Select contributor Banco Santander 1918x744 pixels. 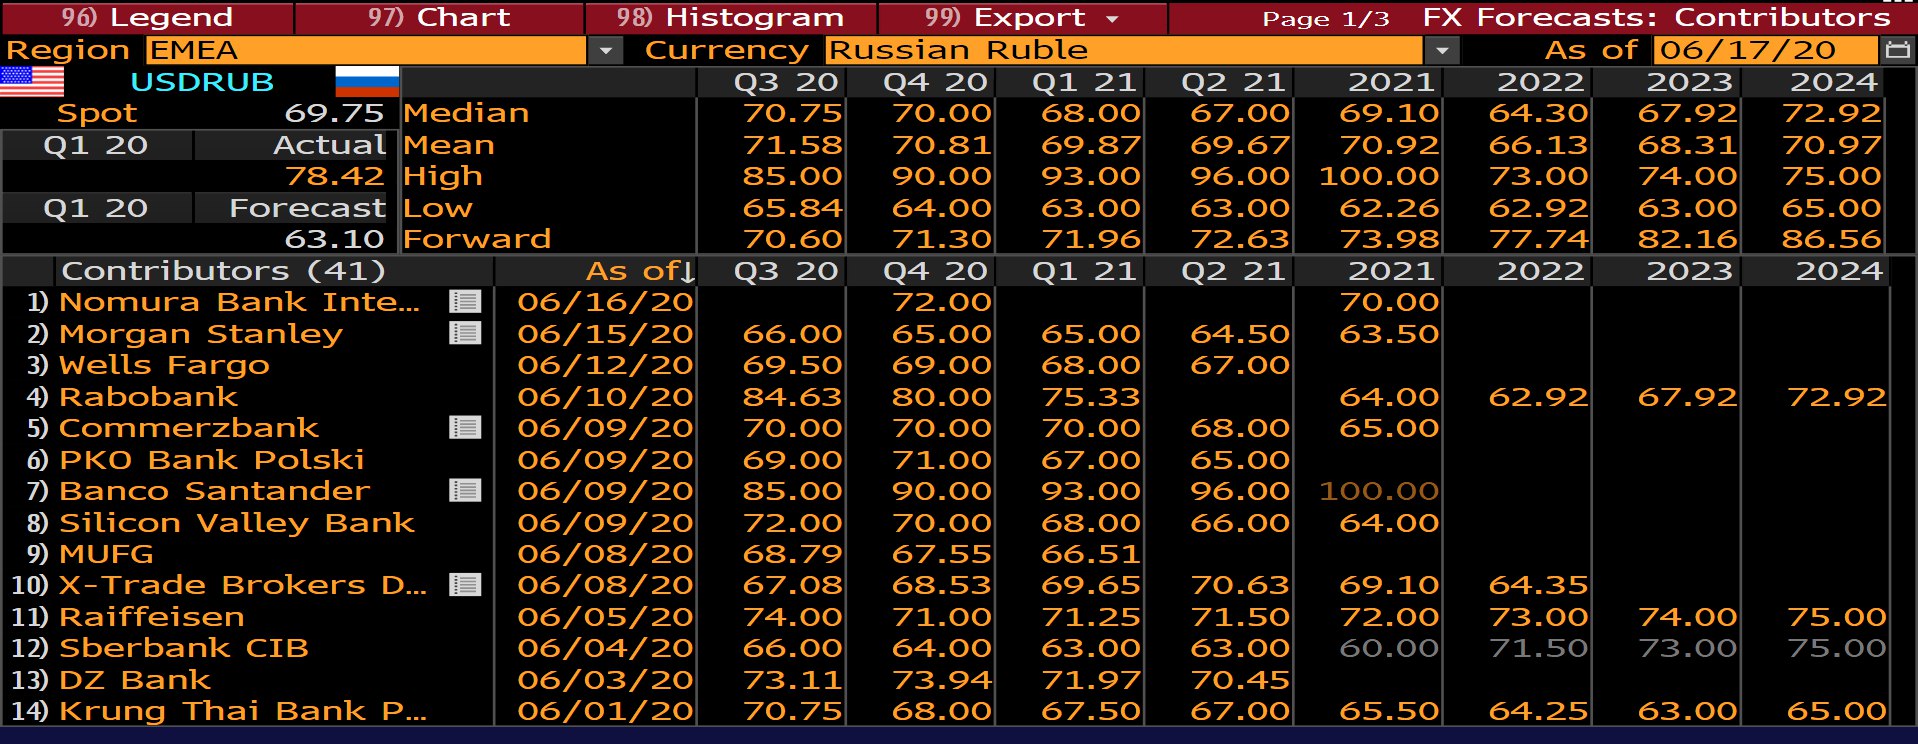[x=214, y=491]
